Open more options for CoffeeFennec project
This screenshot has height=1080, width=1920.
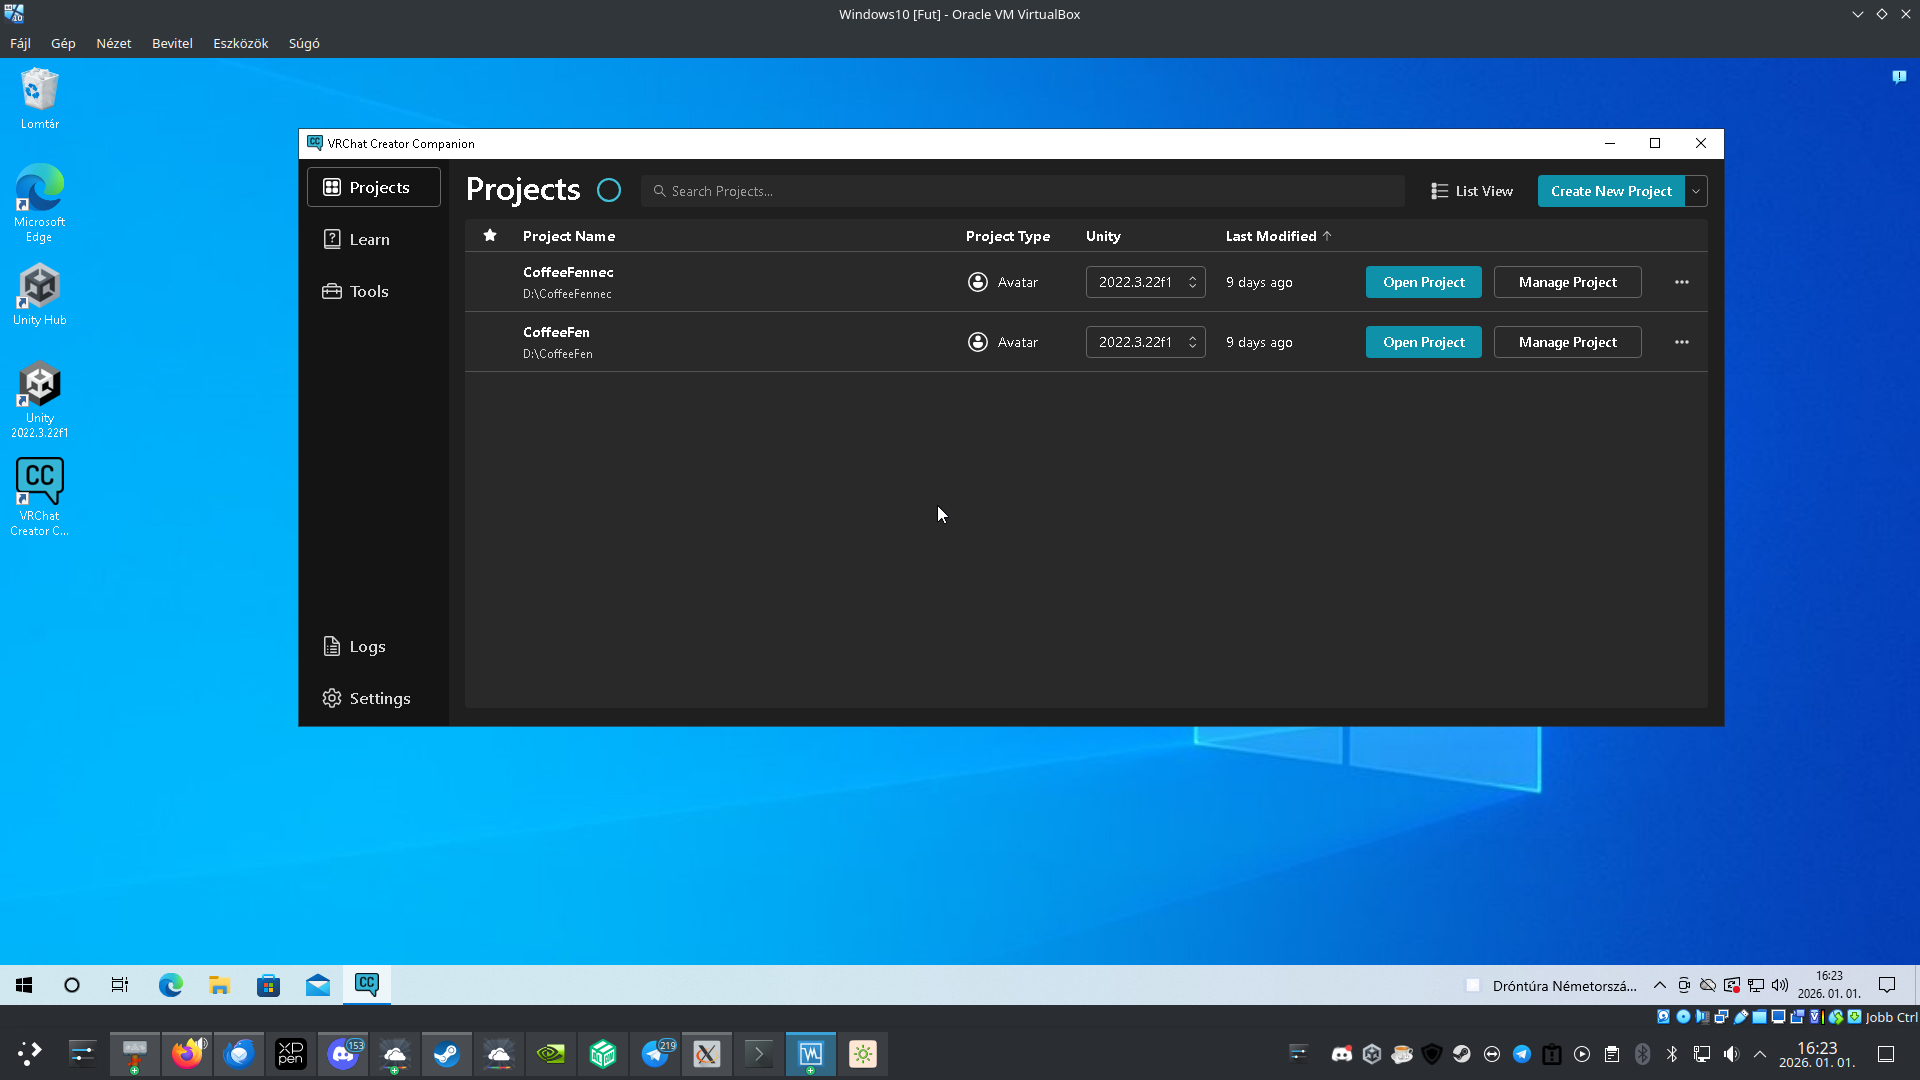[1681, 282]
